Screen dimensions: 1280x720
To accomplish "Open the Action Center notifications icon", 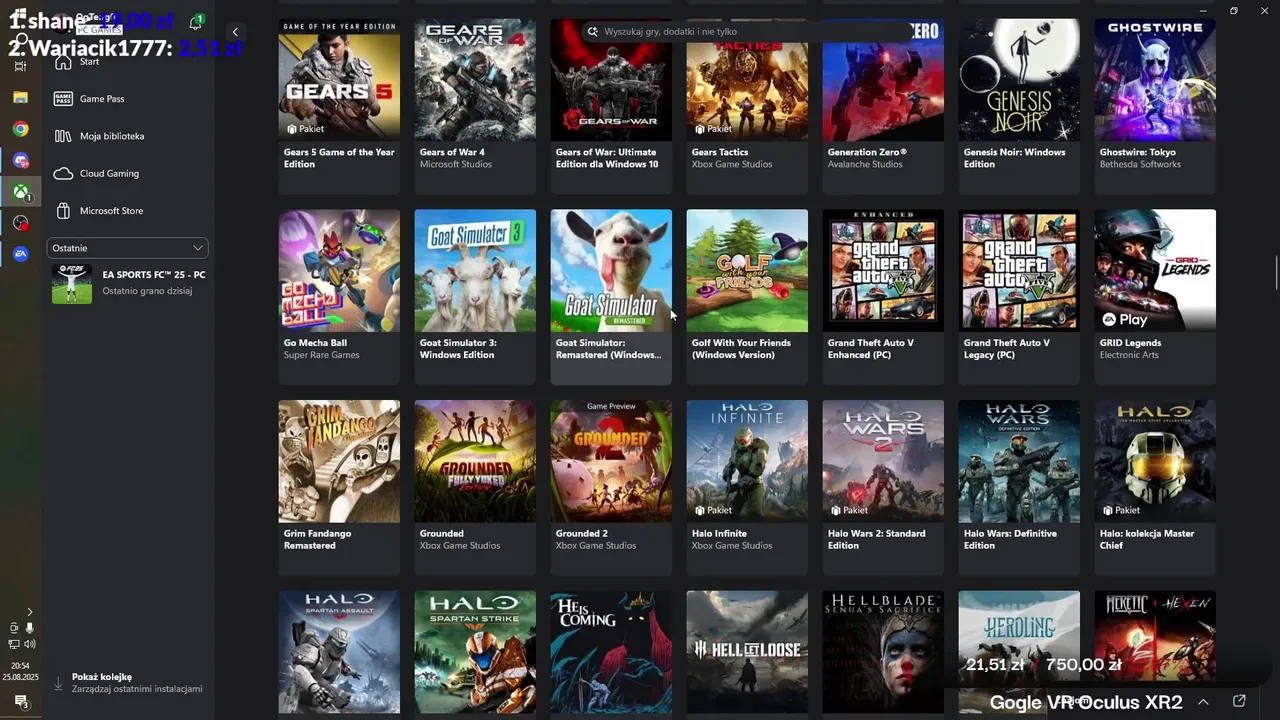I will pos(20,701).
